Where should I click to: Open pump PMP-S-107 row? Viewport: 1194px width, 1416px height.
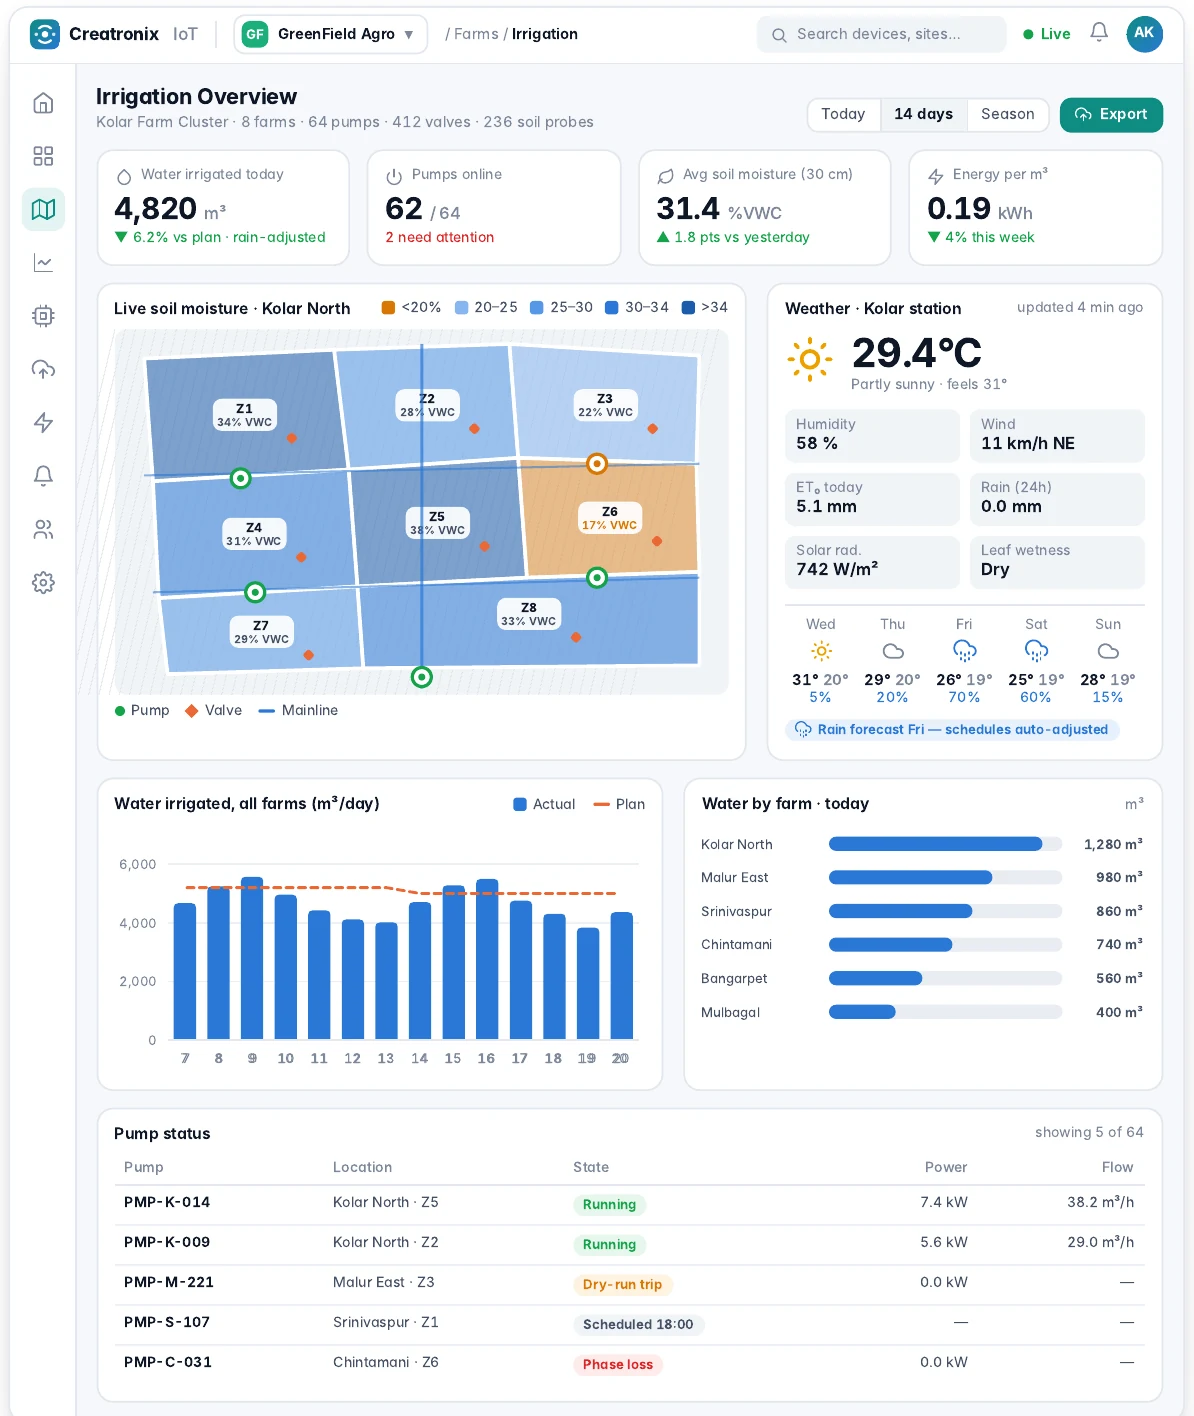[x=629, y=1323]
